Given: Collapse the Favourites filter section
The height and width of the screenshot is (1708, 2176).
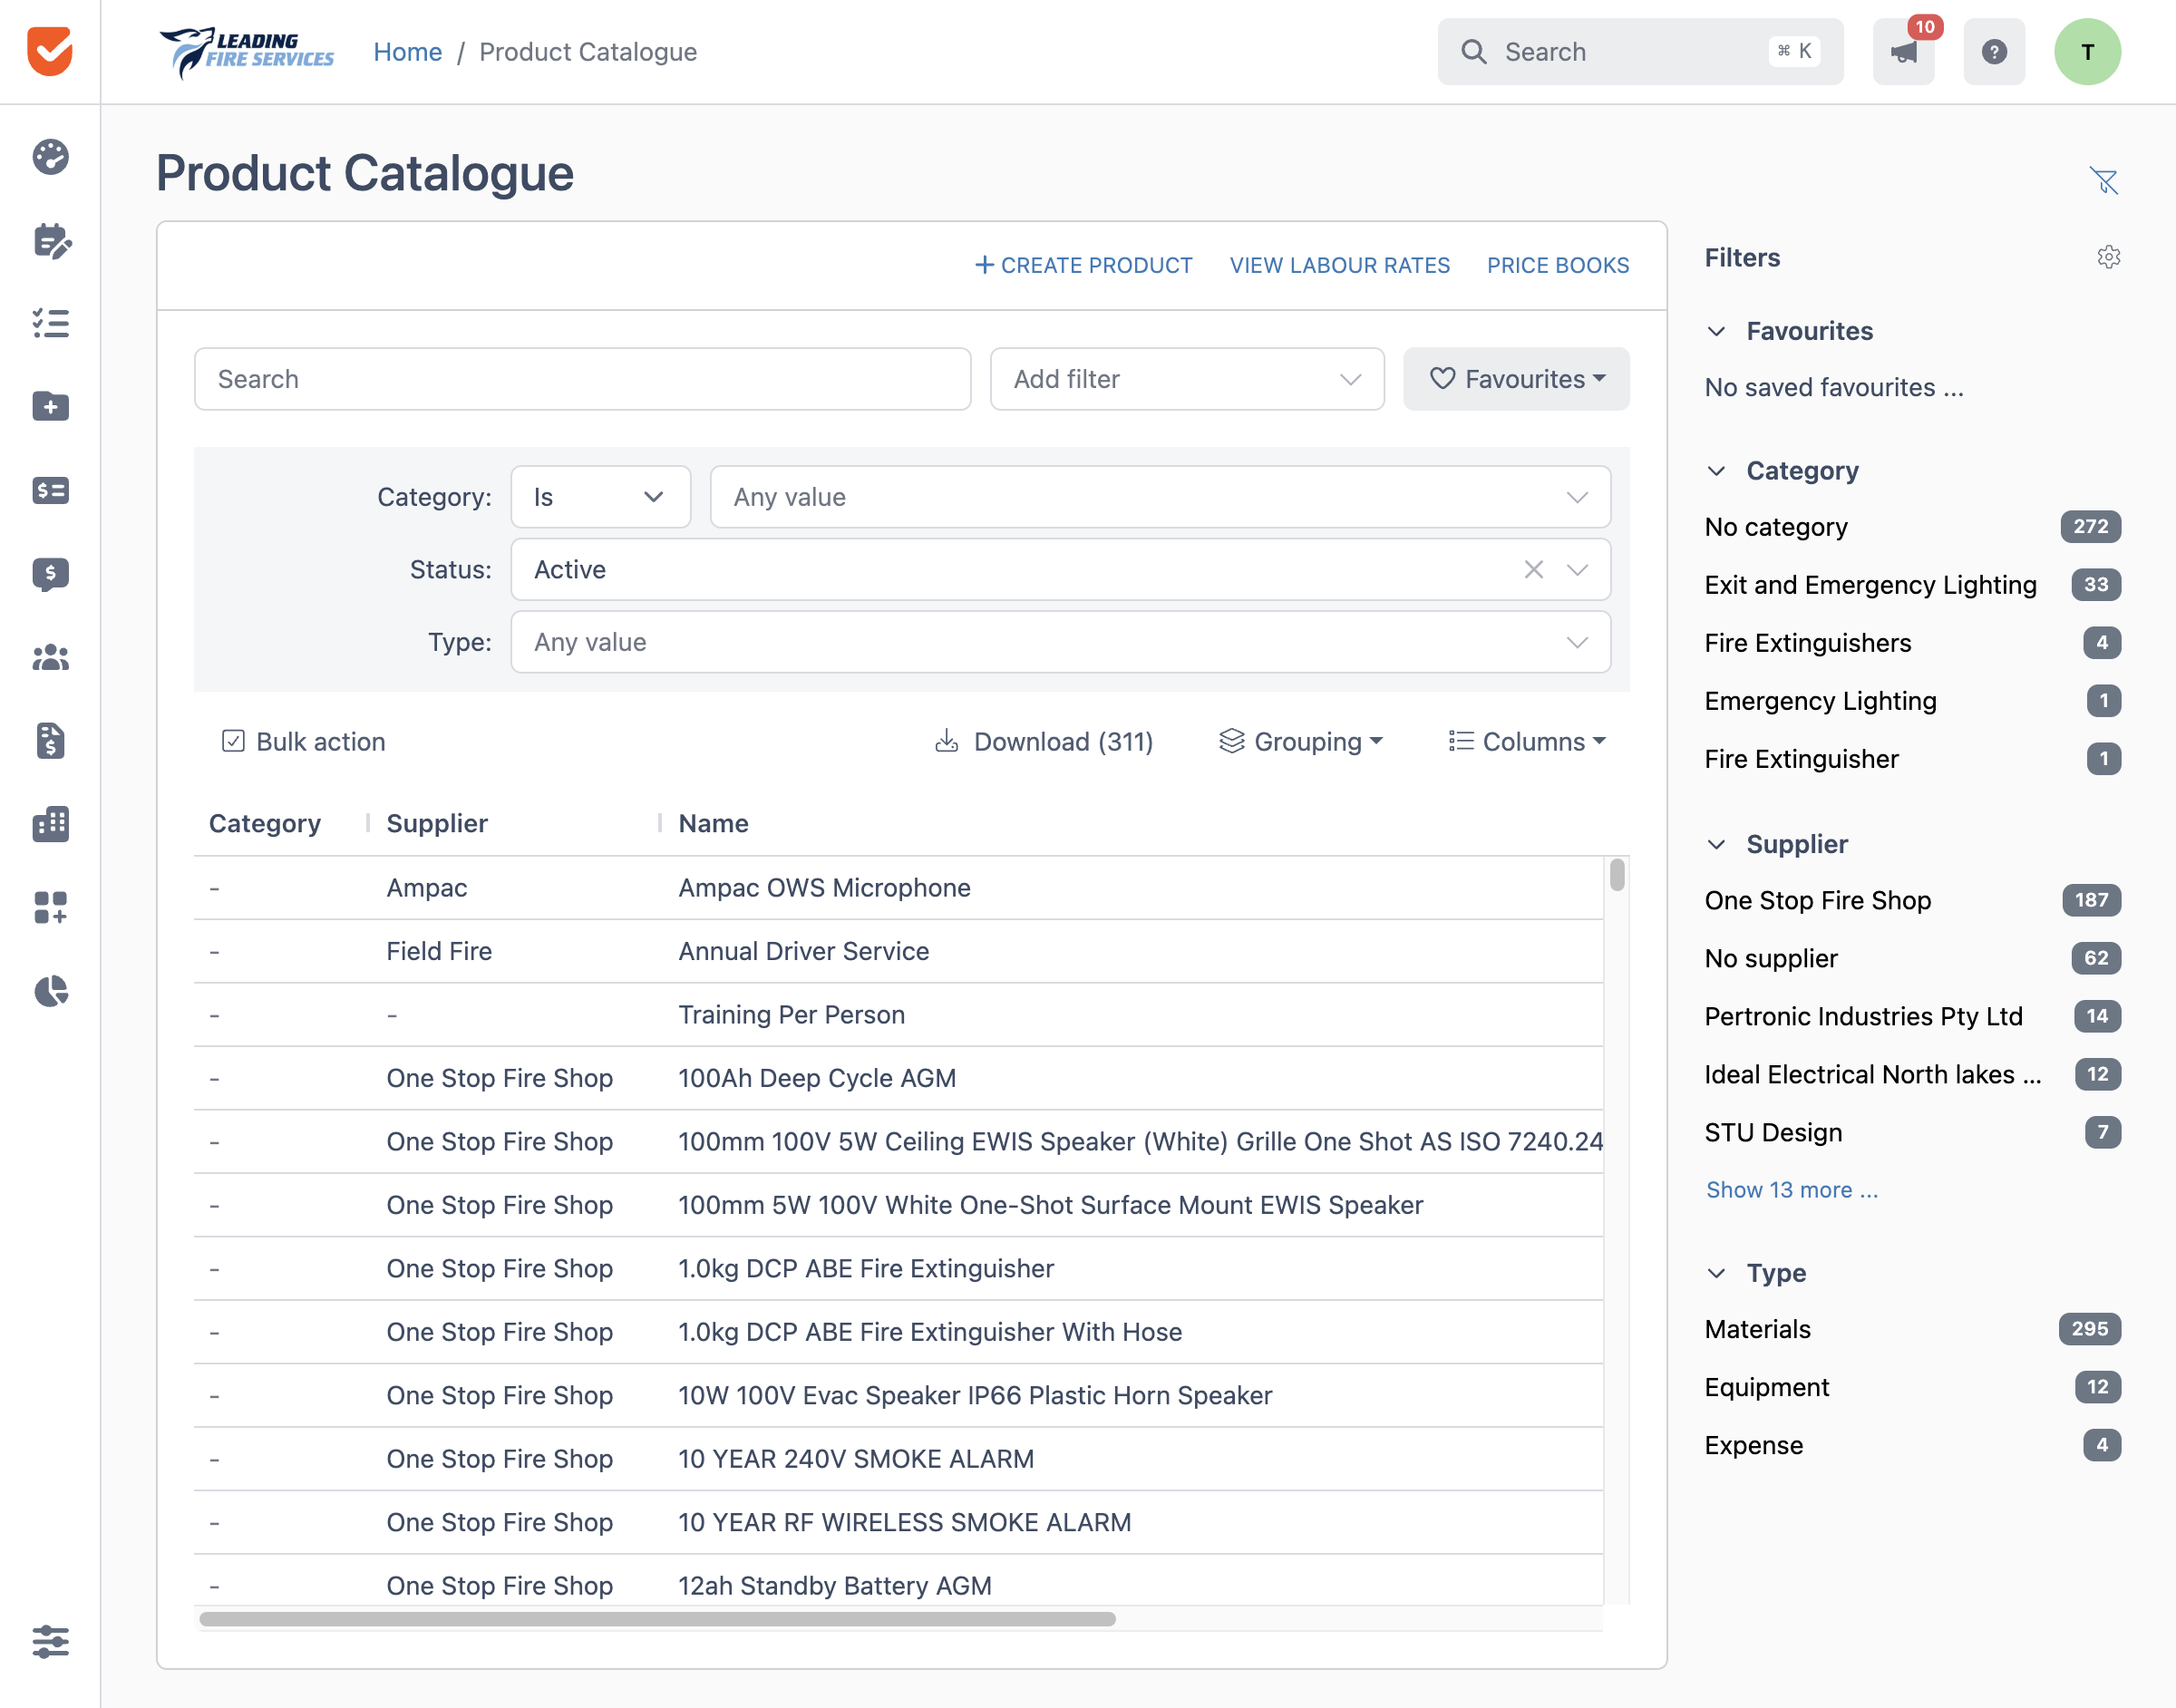Looking at the screenshot, I should pos(1716,331).
